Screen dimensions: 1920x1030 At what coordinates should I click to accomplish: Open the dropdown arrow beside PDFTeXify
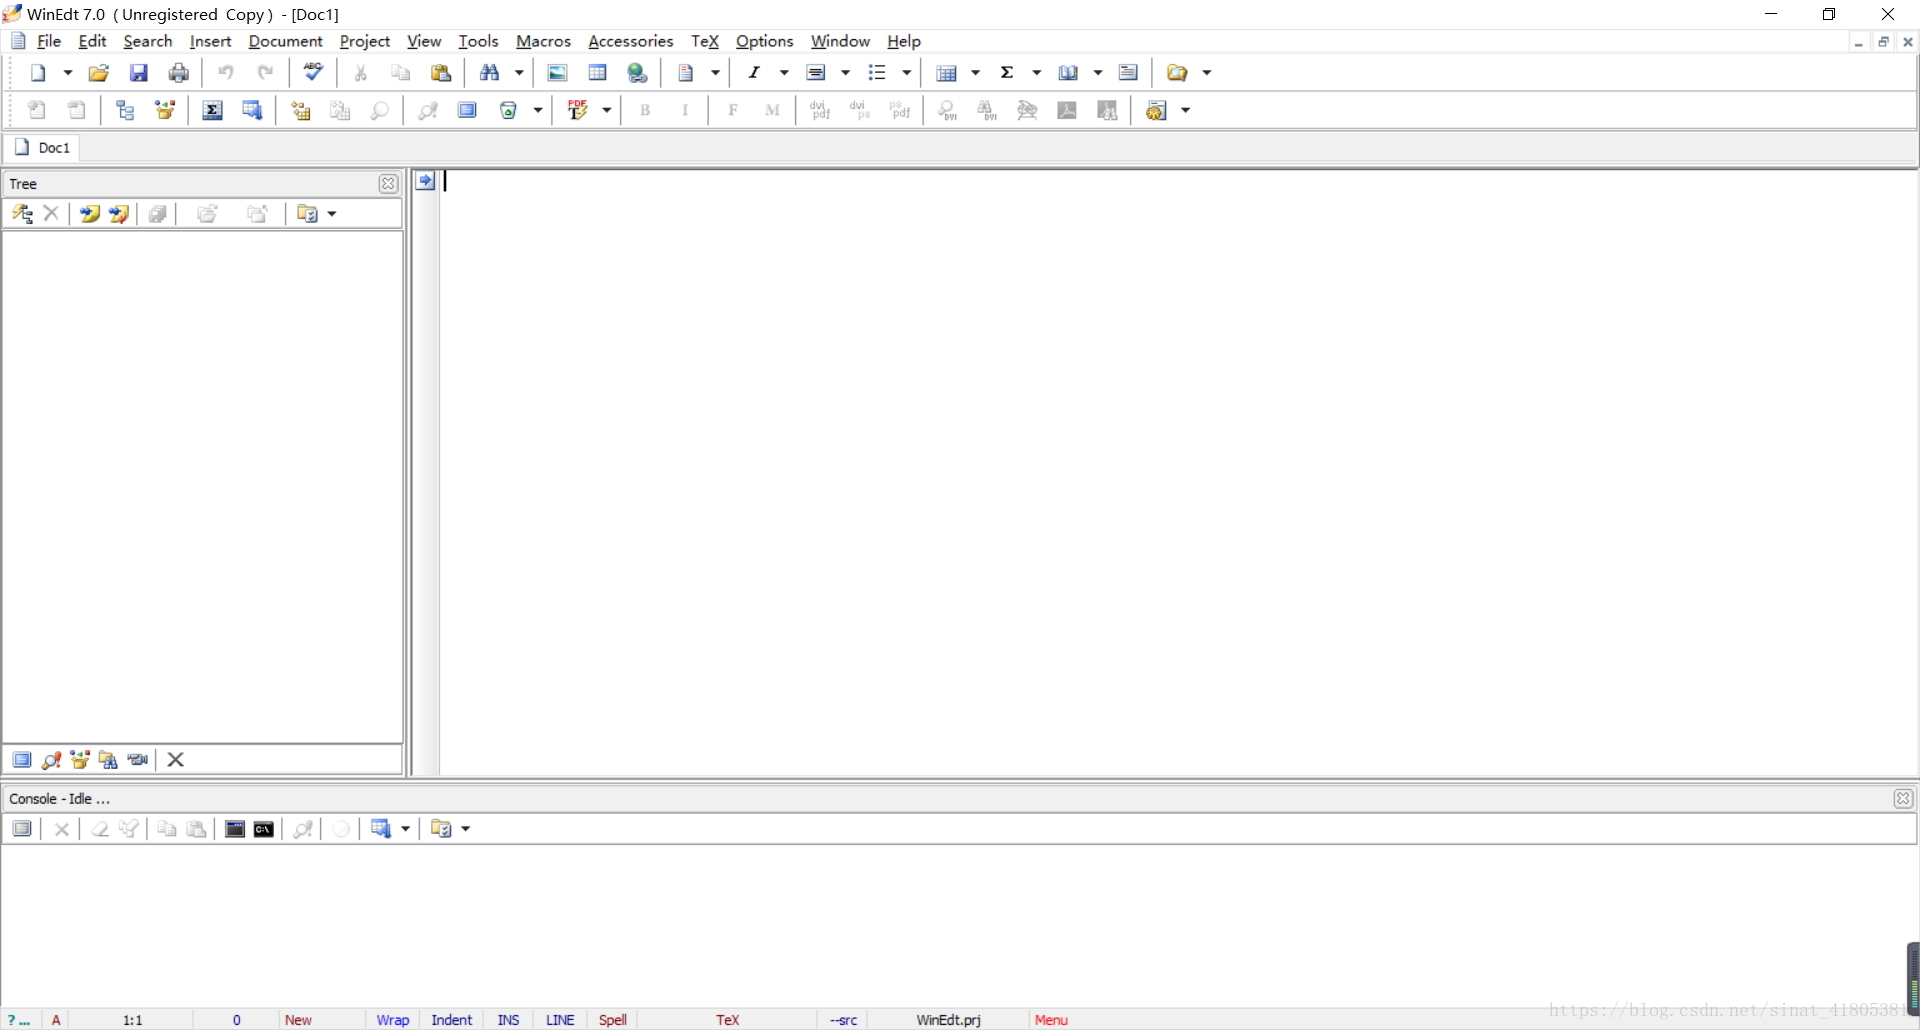click(607, 110)
